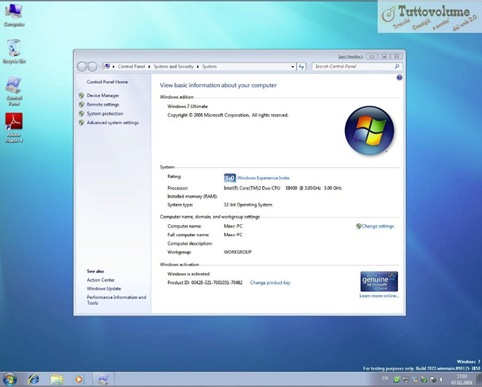
Task: Open Remote settings
Action: coord(103,104)
